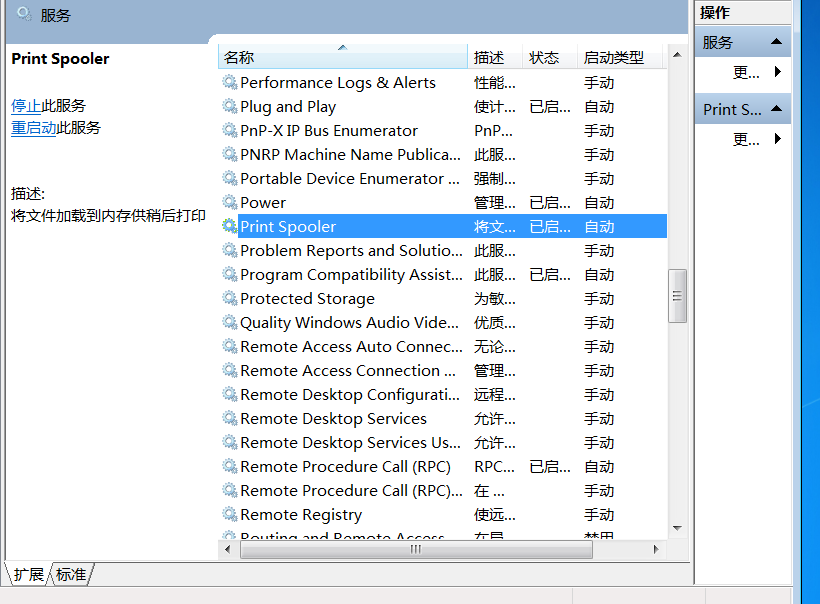Click the 为敏... description of Protected Storage
Viewport: 820px width, 604px height.
[x=495, y=299]
